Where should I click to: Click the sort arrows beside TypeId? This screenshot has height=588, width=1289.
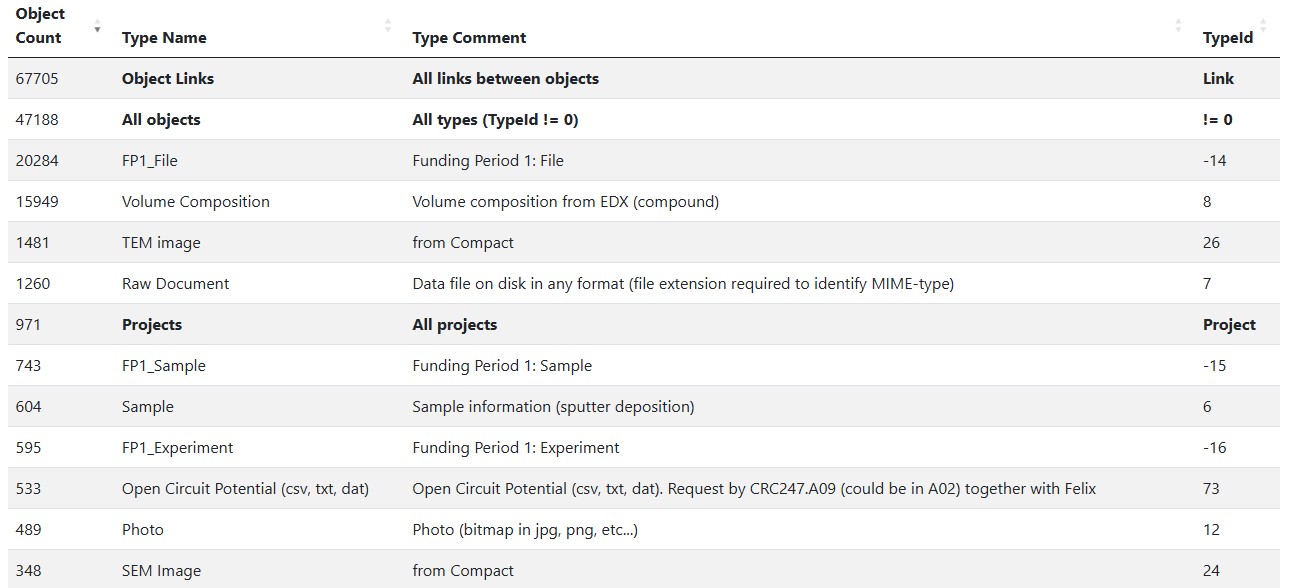(x=1263, y=26)
